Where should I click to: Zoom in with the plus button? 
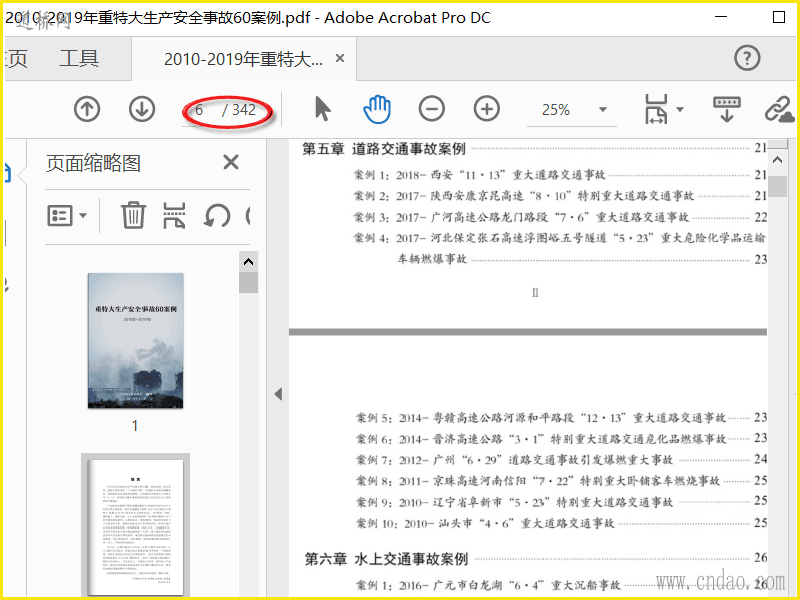point(487,109)
